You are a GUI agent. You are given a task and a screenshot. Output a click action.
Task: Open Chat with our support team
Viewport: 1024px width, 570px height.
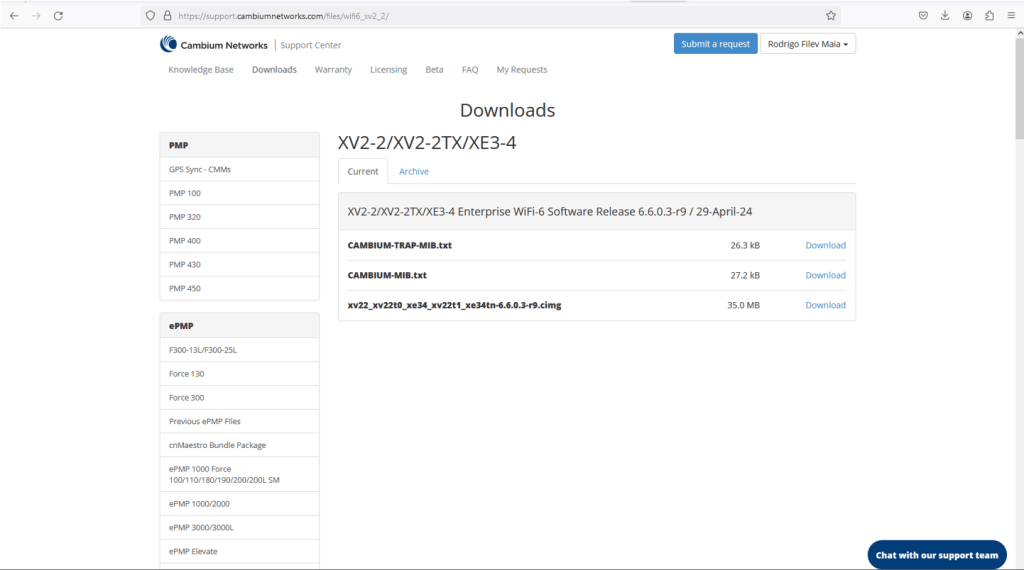pyautogui.click(x=936, y=555)
